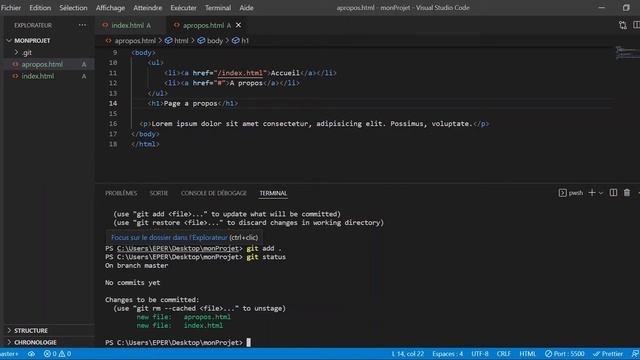
Task: Click the Lorem ipsum paragraph line in editor
Action: (x=314, y=124)
